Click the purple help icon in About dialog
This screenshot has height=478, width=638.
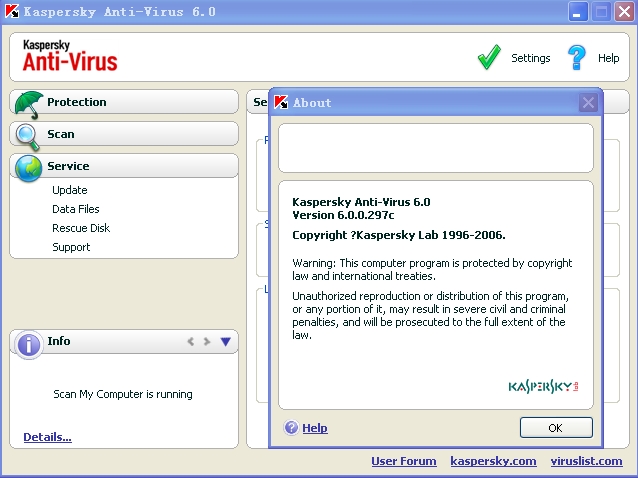click(x=291, y=428)
